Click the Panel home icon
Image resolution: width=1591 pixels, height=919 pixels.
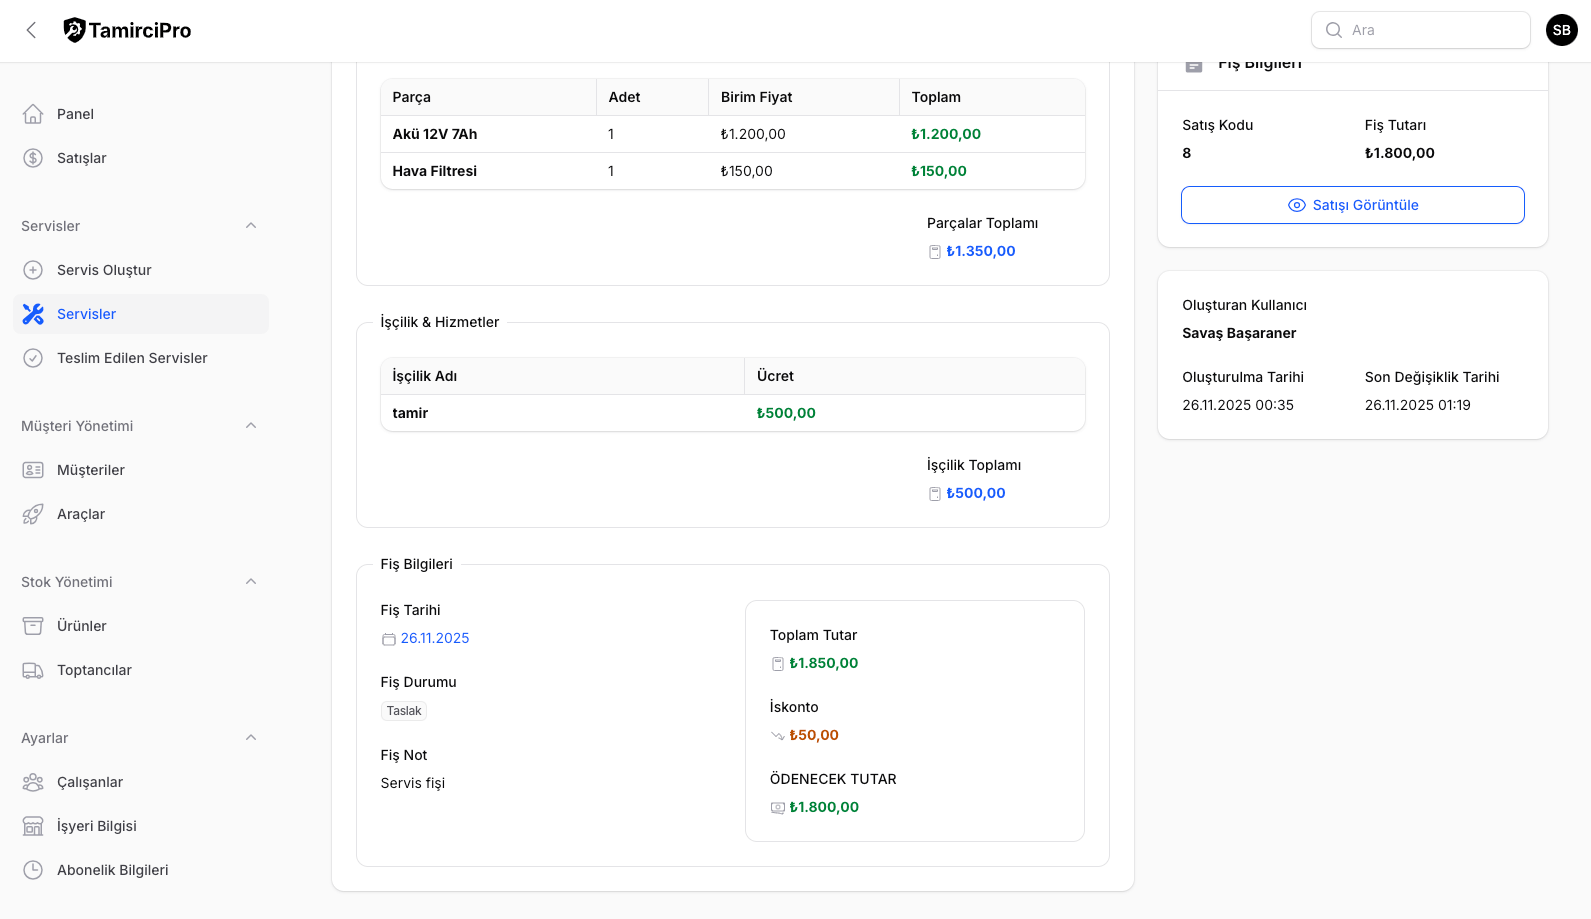tap(33, 114)
